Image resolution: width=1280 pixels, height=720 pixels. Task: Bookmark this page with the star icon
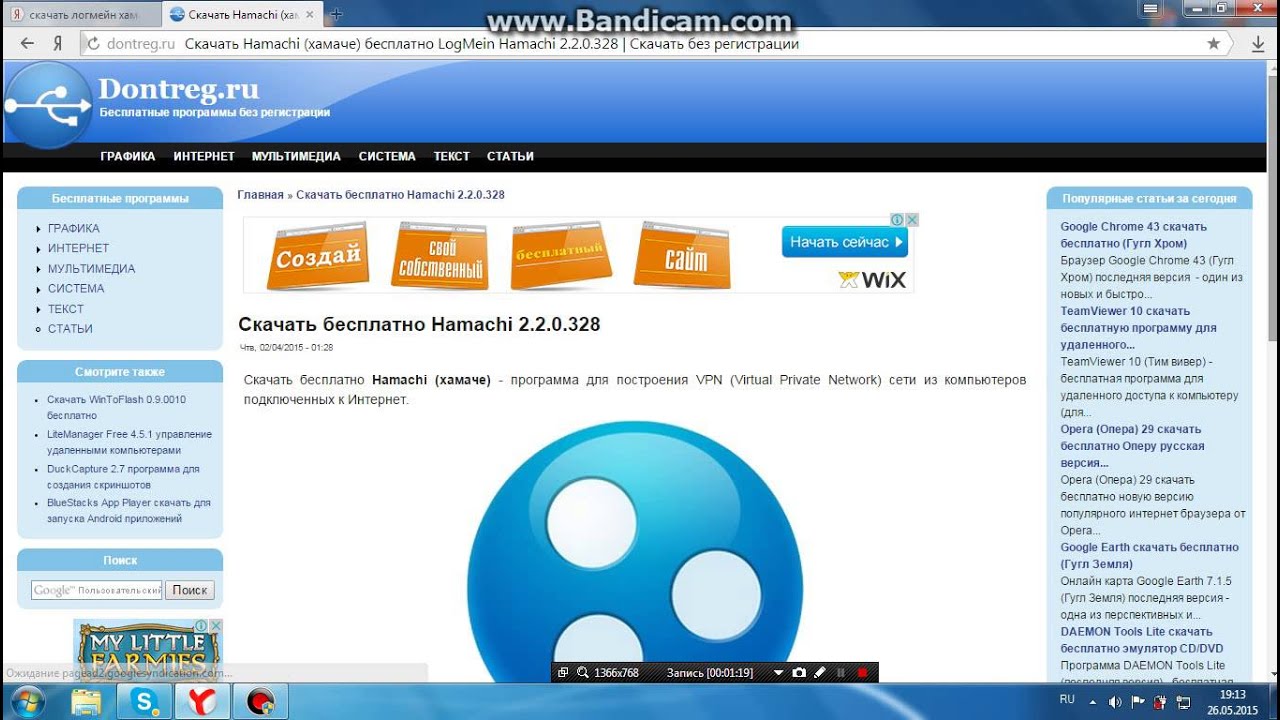coord(1214,44)
